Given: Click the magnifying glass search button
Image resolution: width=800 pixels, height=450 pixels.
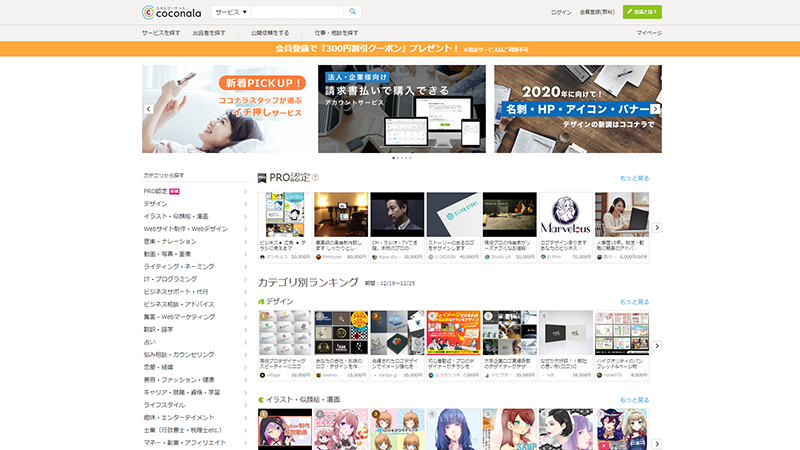Looking at the screenshot, I should click(x=353, y=12).
